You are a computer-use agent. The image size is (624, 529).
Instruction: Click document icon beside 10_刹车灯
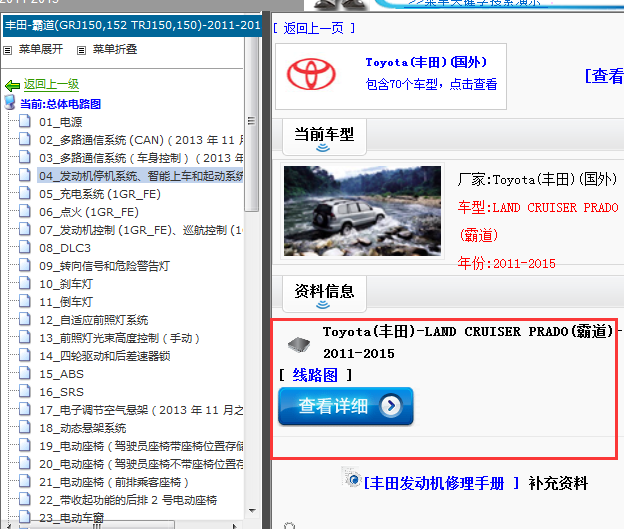[25, 283]
